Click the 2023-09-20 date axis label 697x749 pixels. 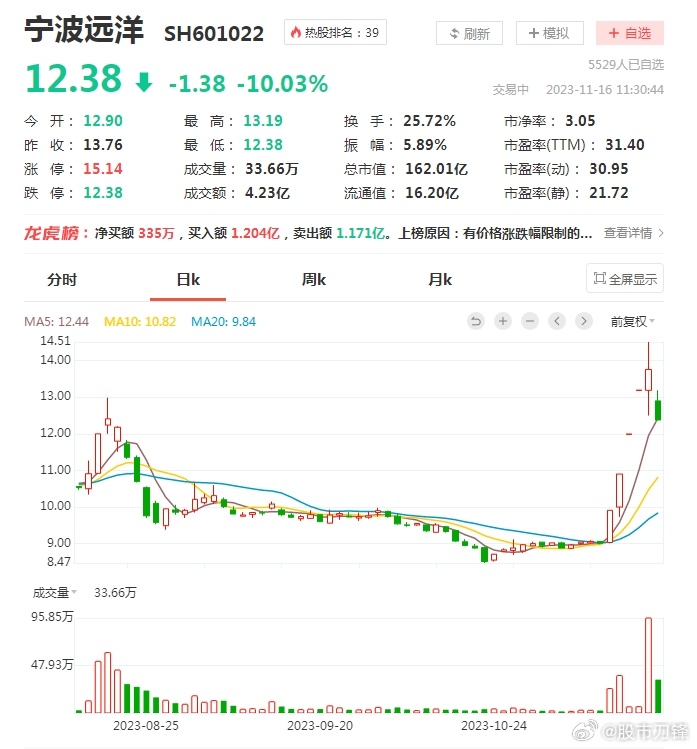tap(320, 726)
